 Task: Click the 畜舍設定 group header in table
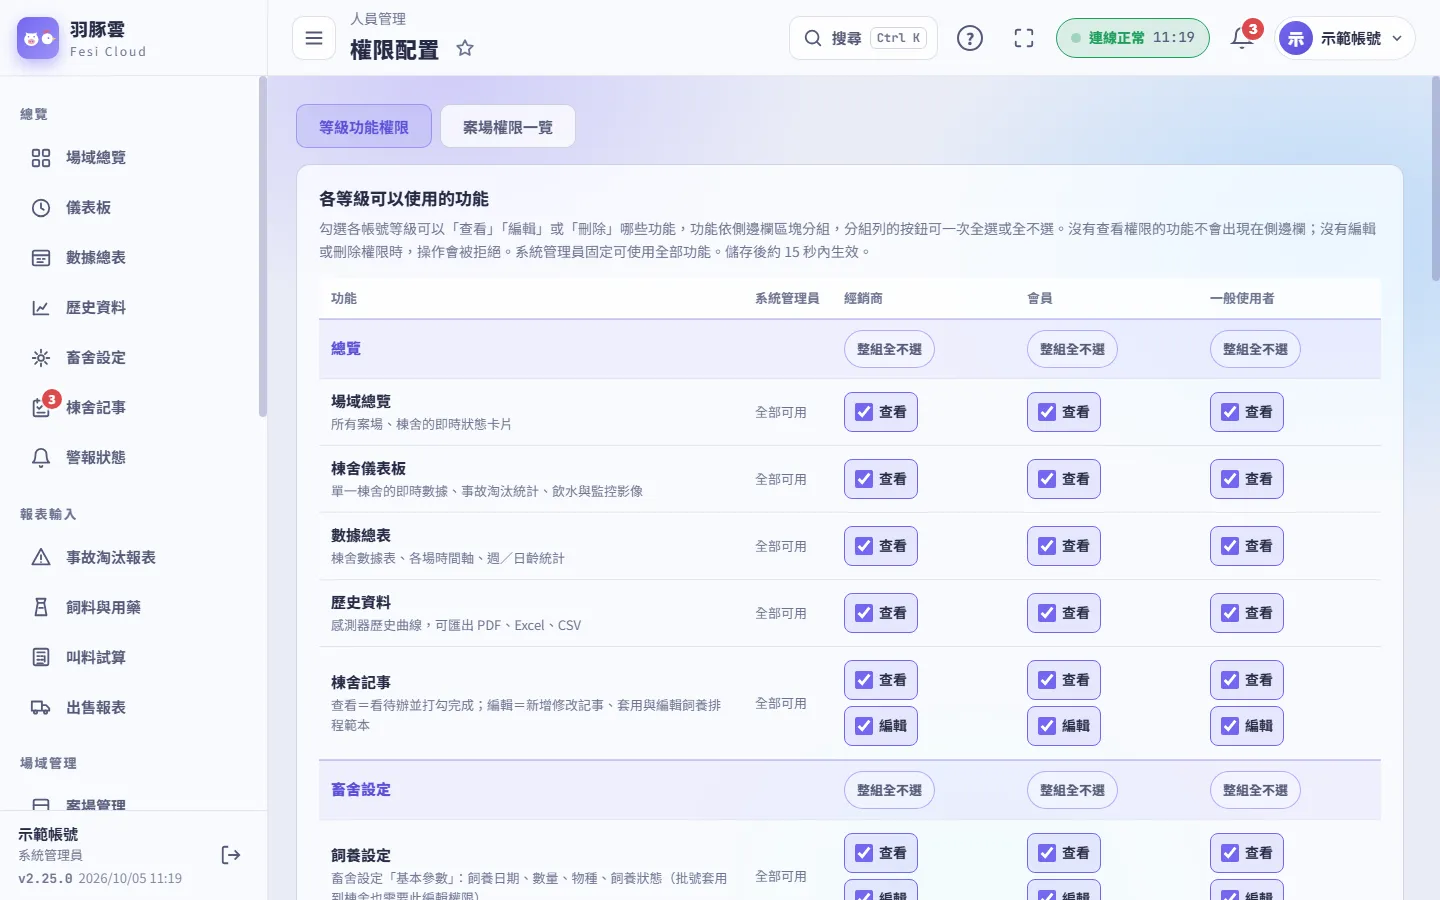coord(361,790)
